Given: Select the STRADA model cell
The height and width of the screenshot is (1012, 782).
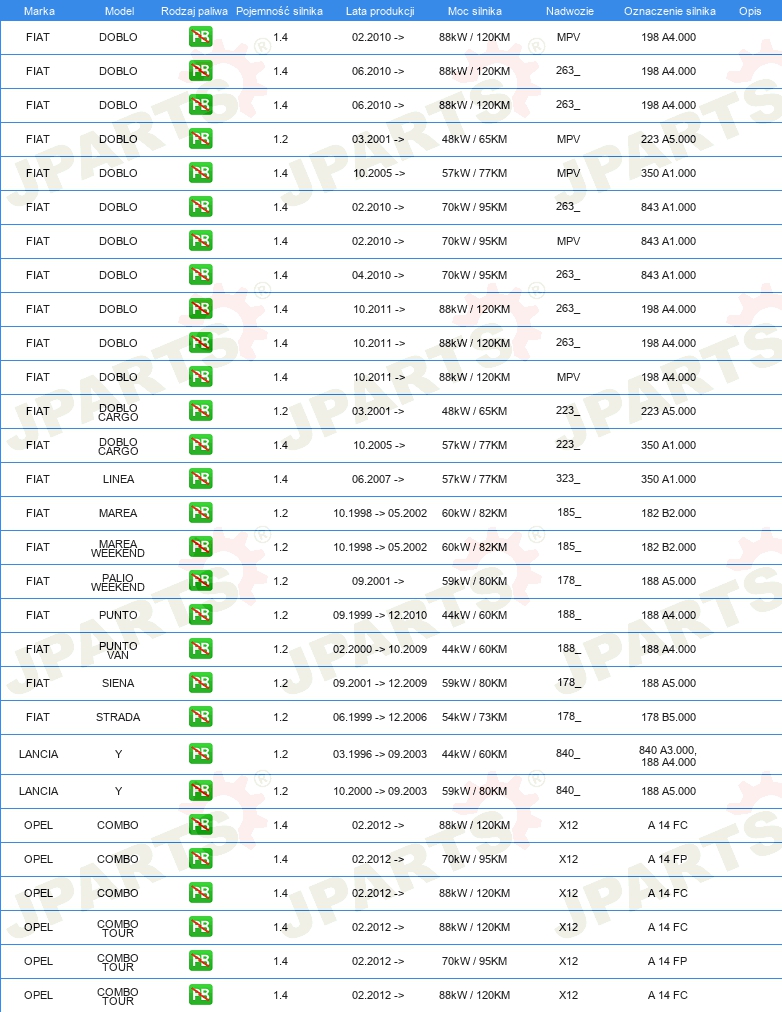Looking at the screenshot, I should 118,717.
